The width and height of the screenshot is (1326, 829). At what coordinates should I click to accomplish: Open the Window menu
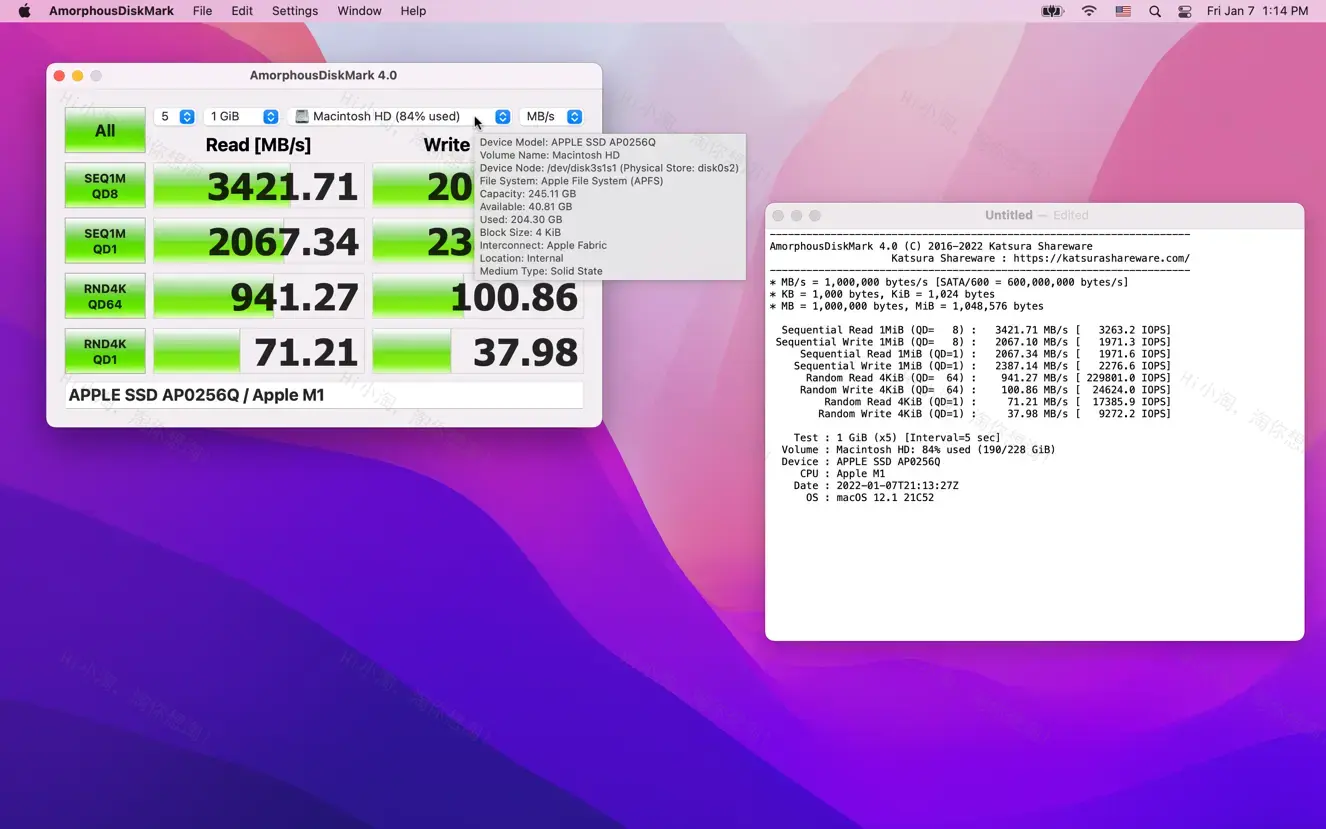pos(359,11)
